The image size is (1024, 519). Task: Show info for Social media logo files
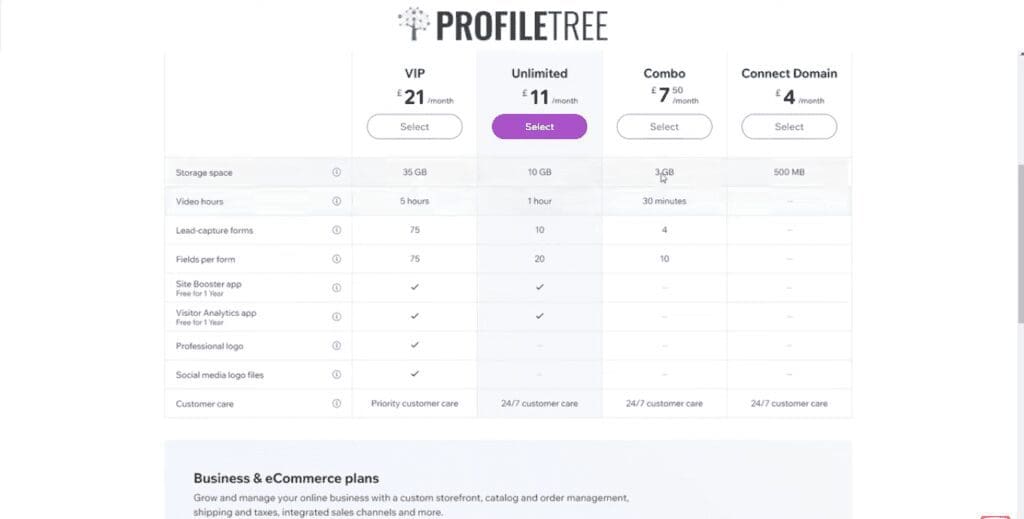[336, 375]
